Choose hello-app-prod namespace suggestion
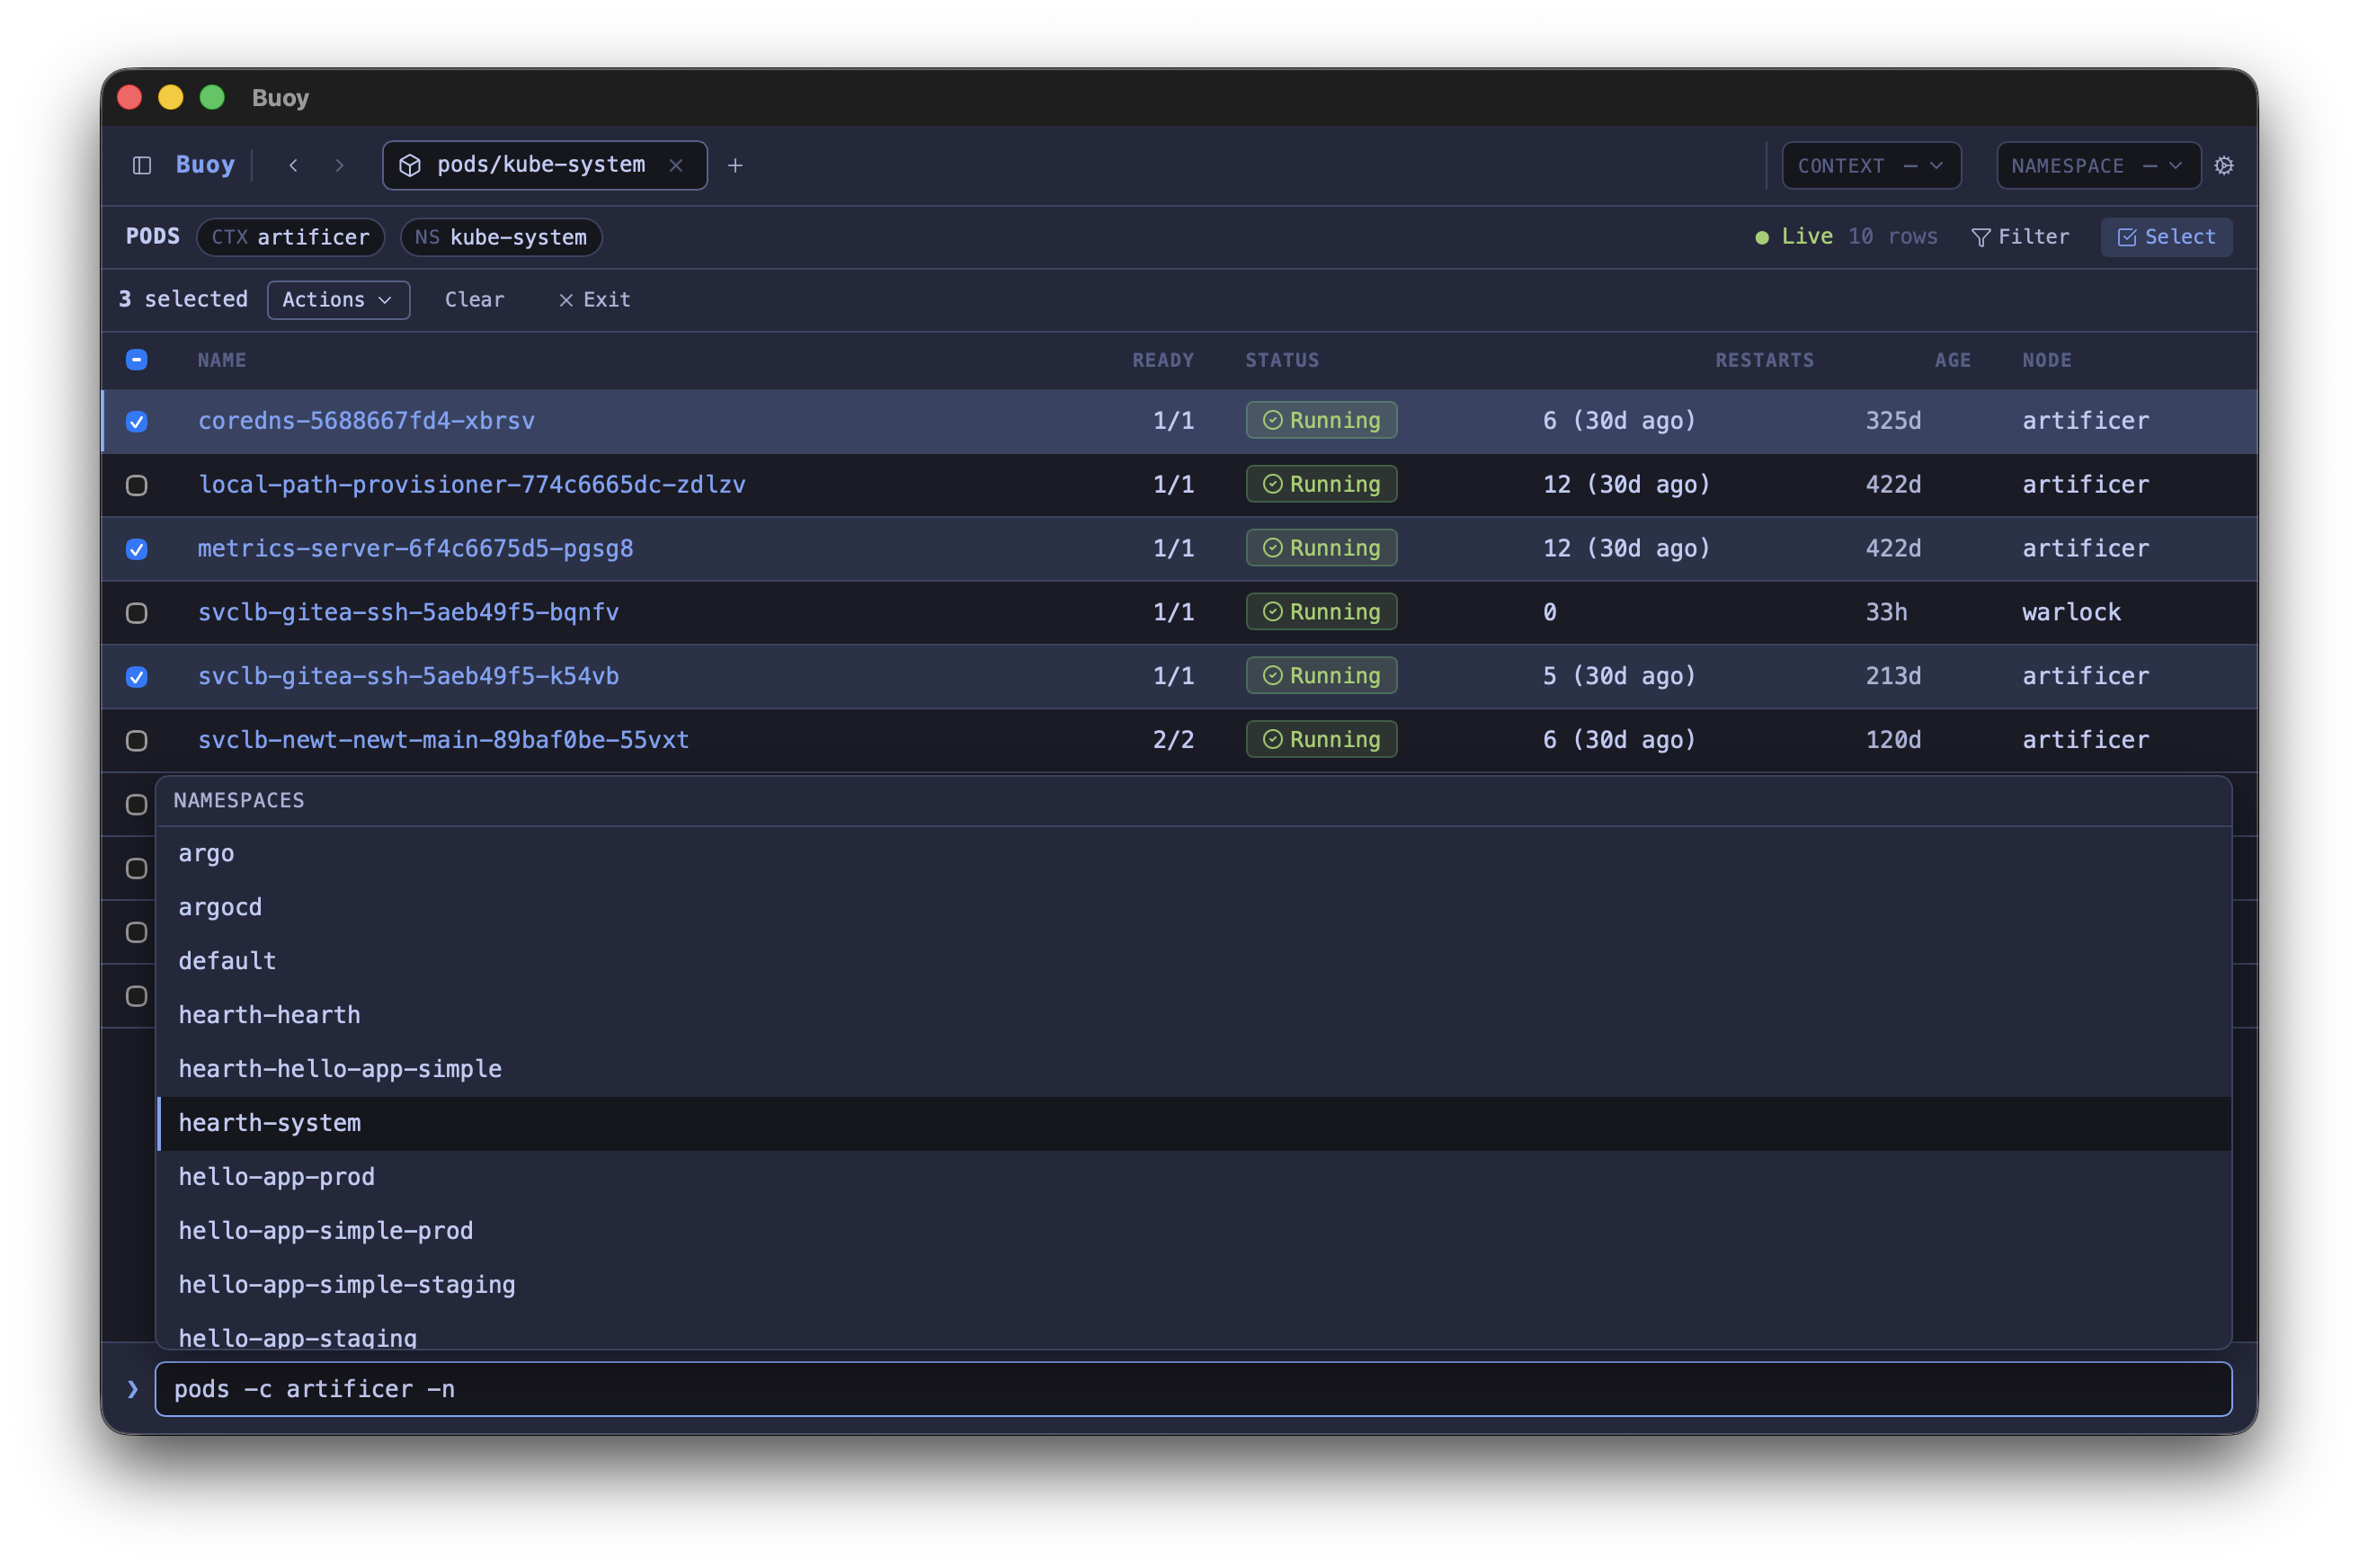Viewport: 2359px width, 1568px height. coord(1194,1177)
